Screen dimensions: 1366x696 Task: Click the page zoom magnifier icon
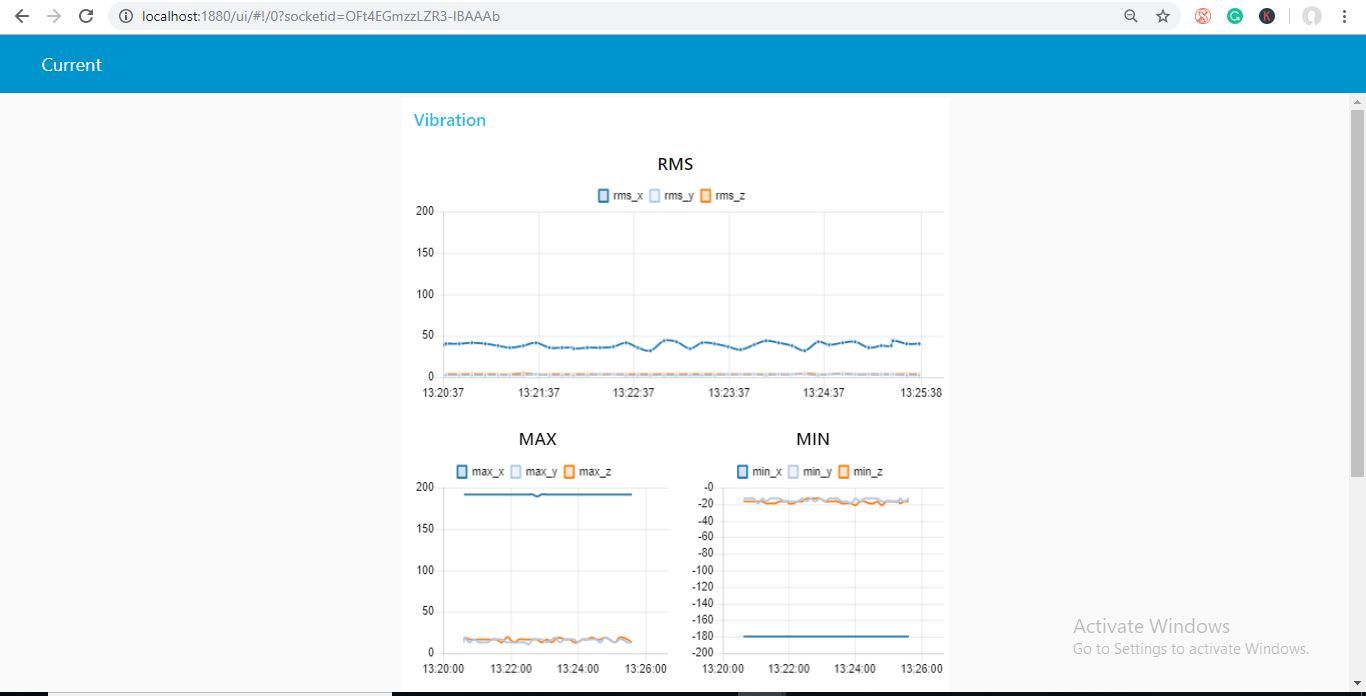pos(1130,16)
